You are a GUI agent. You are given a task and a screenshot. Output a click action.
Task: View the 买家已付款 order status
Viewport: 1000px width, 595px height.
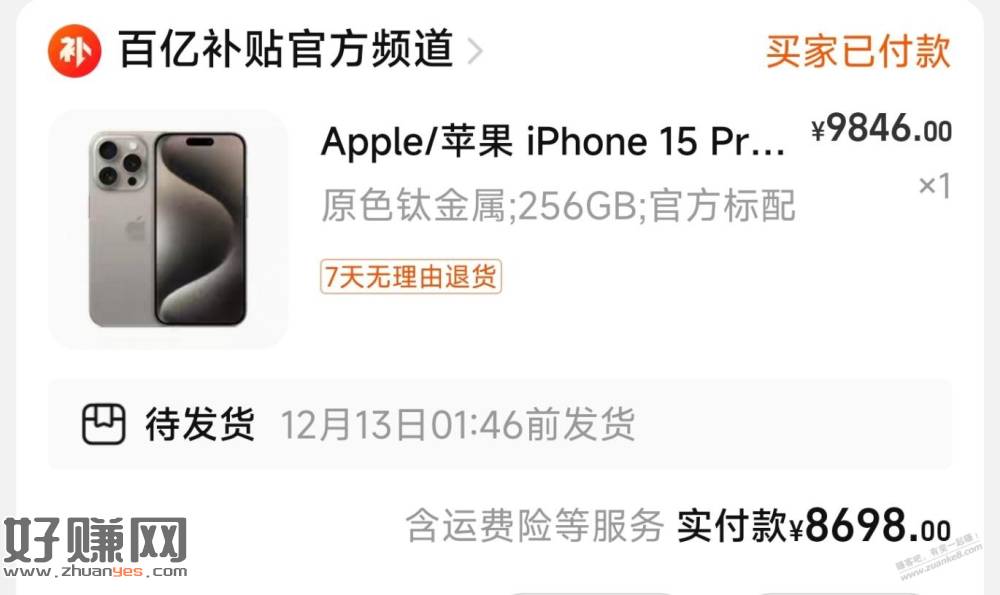point(858,51)
